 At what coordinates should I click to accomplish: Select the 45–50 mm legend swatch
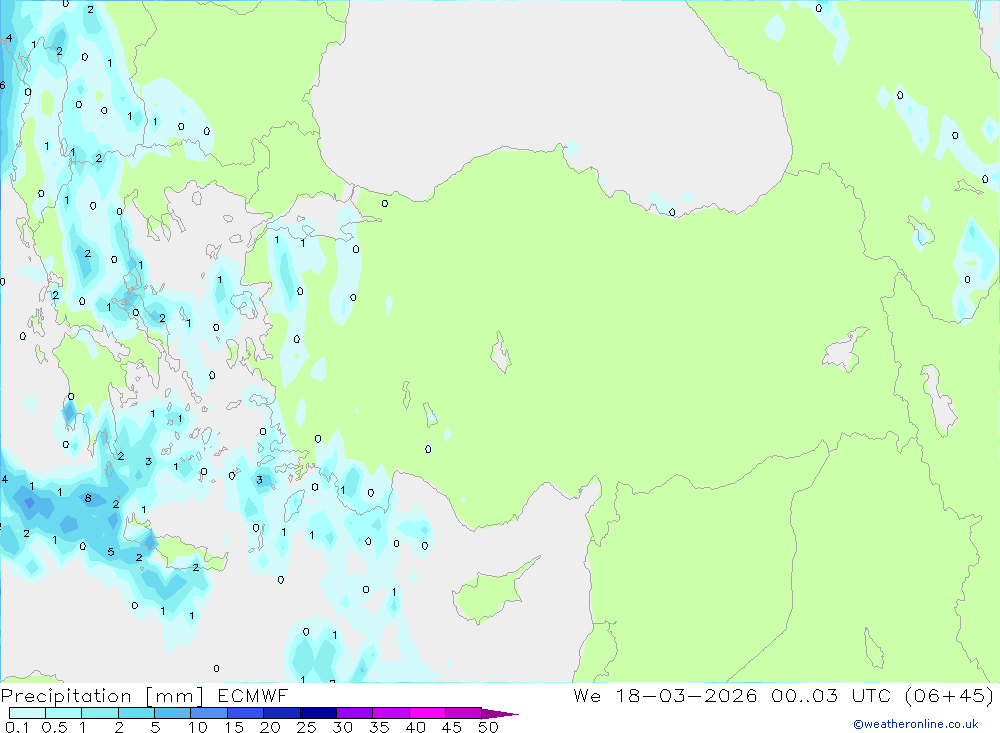point(464,713)
